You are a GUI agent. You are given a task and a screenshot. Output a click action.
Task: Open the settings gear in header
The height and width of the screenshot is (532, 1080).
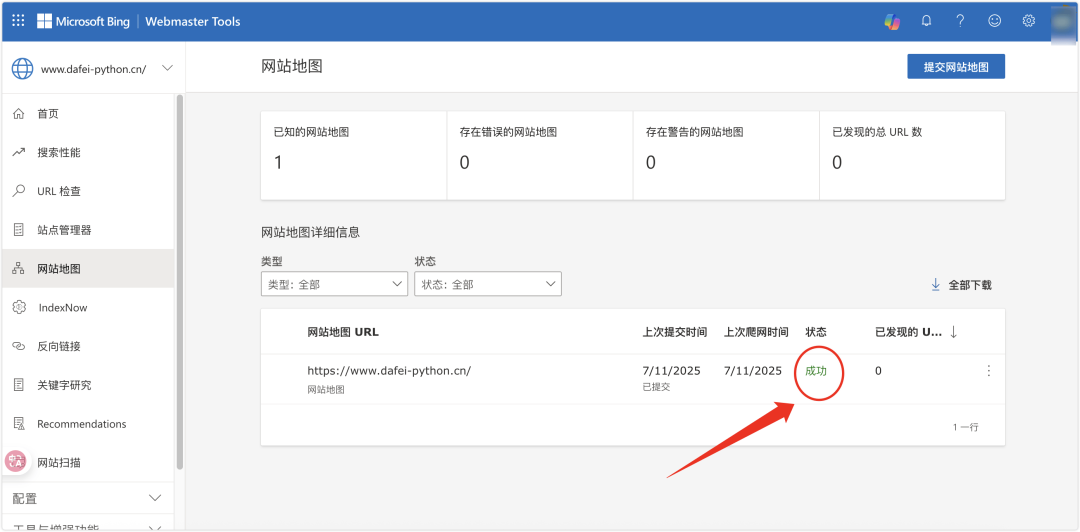tap(1028, 21)
